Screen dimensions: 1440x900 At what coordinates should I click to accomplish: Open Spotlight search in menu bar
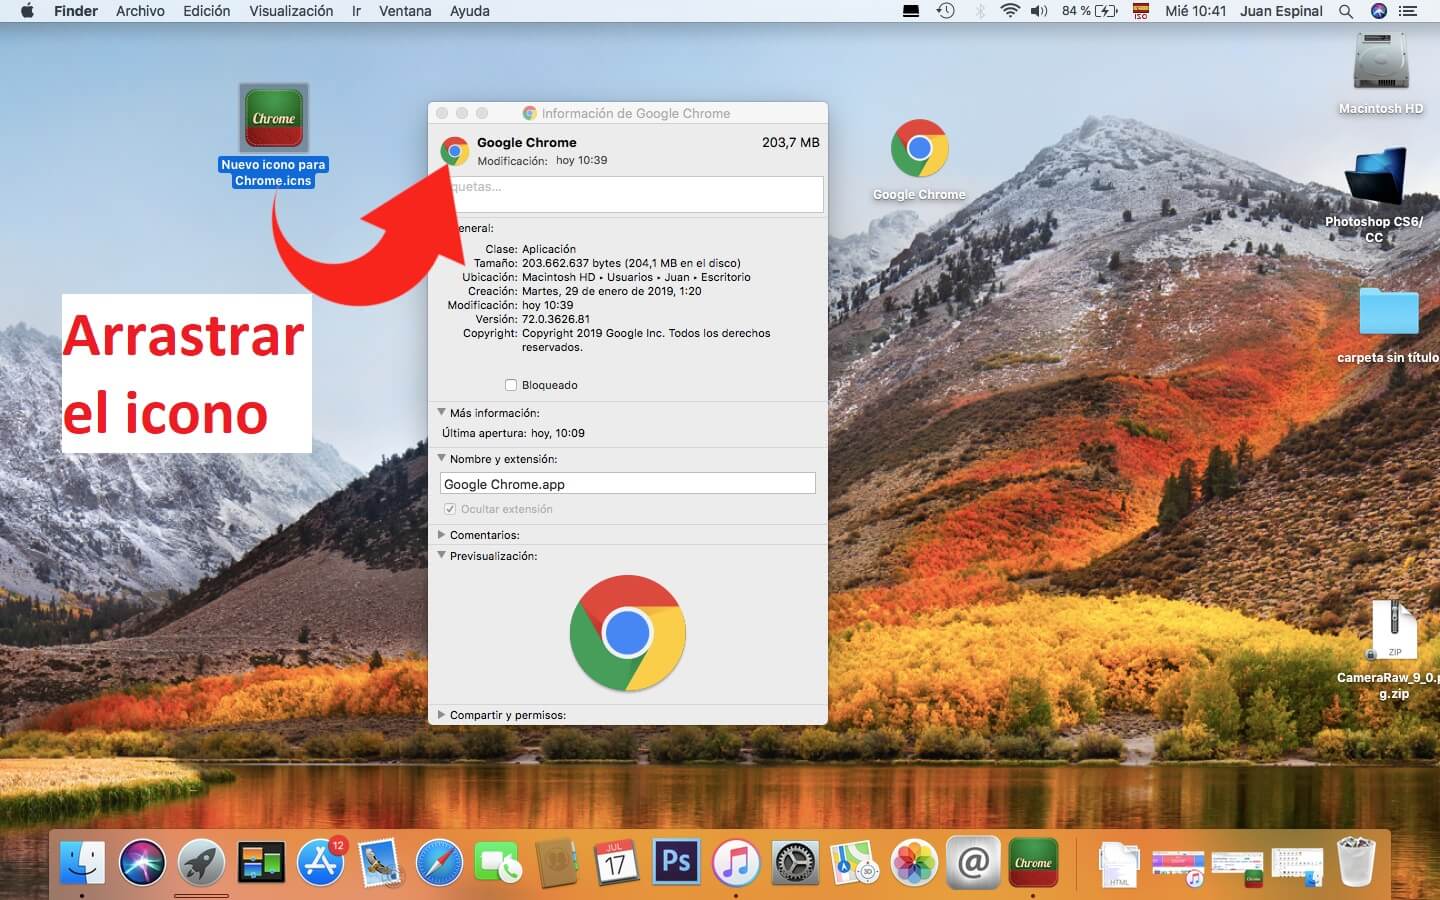1346,11
